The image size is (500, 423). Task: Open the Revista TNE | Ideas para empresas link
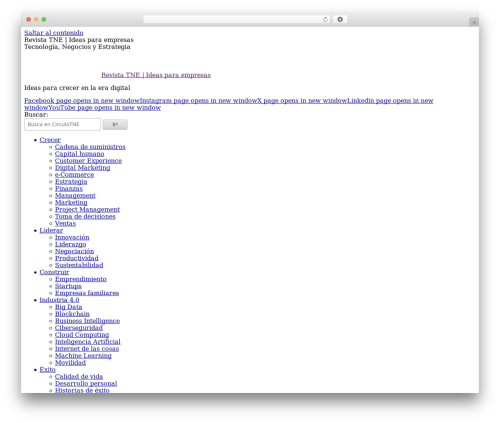point(156,75)
